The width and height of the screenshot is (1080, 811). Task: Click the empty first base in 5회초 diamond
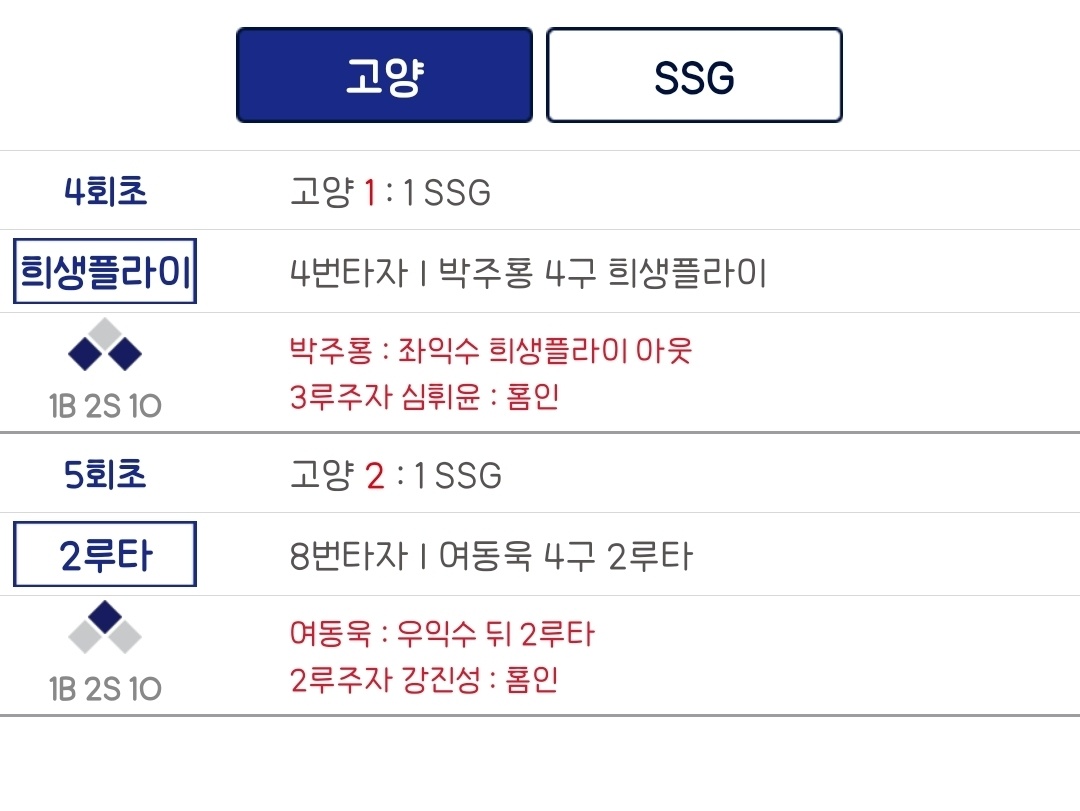124,637
